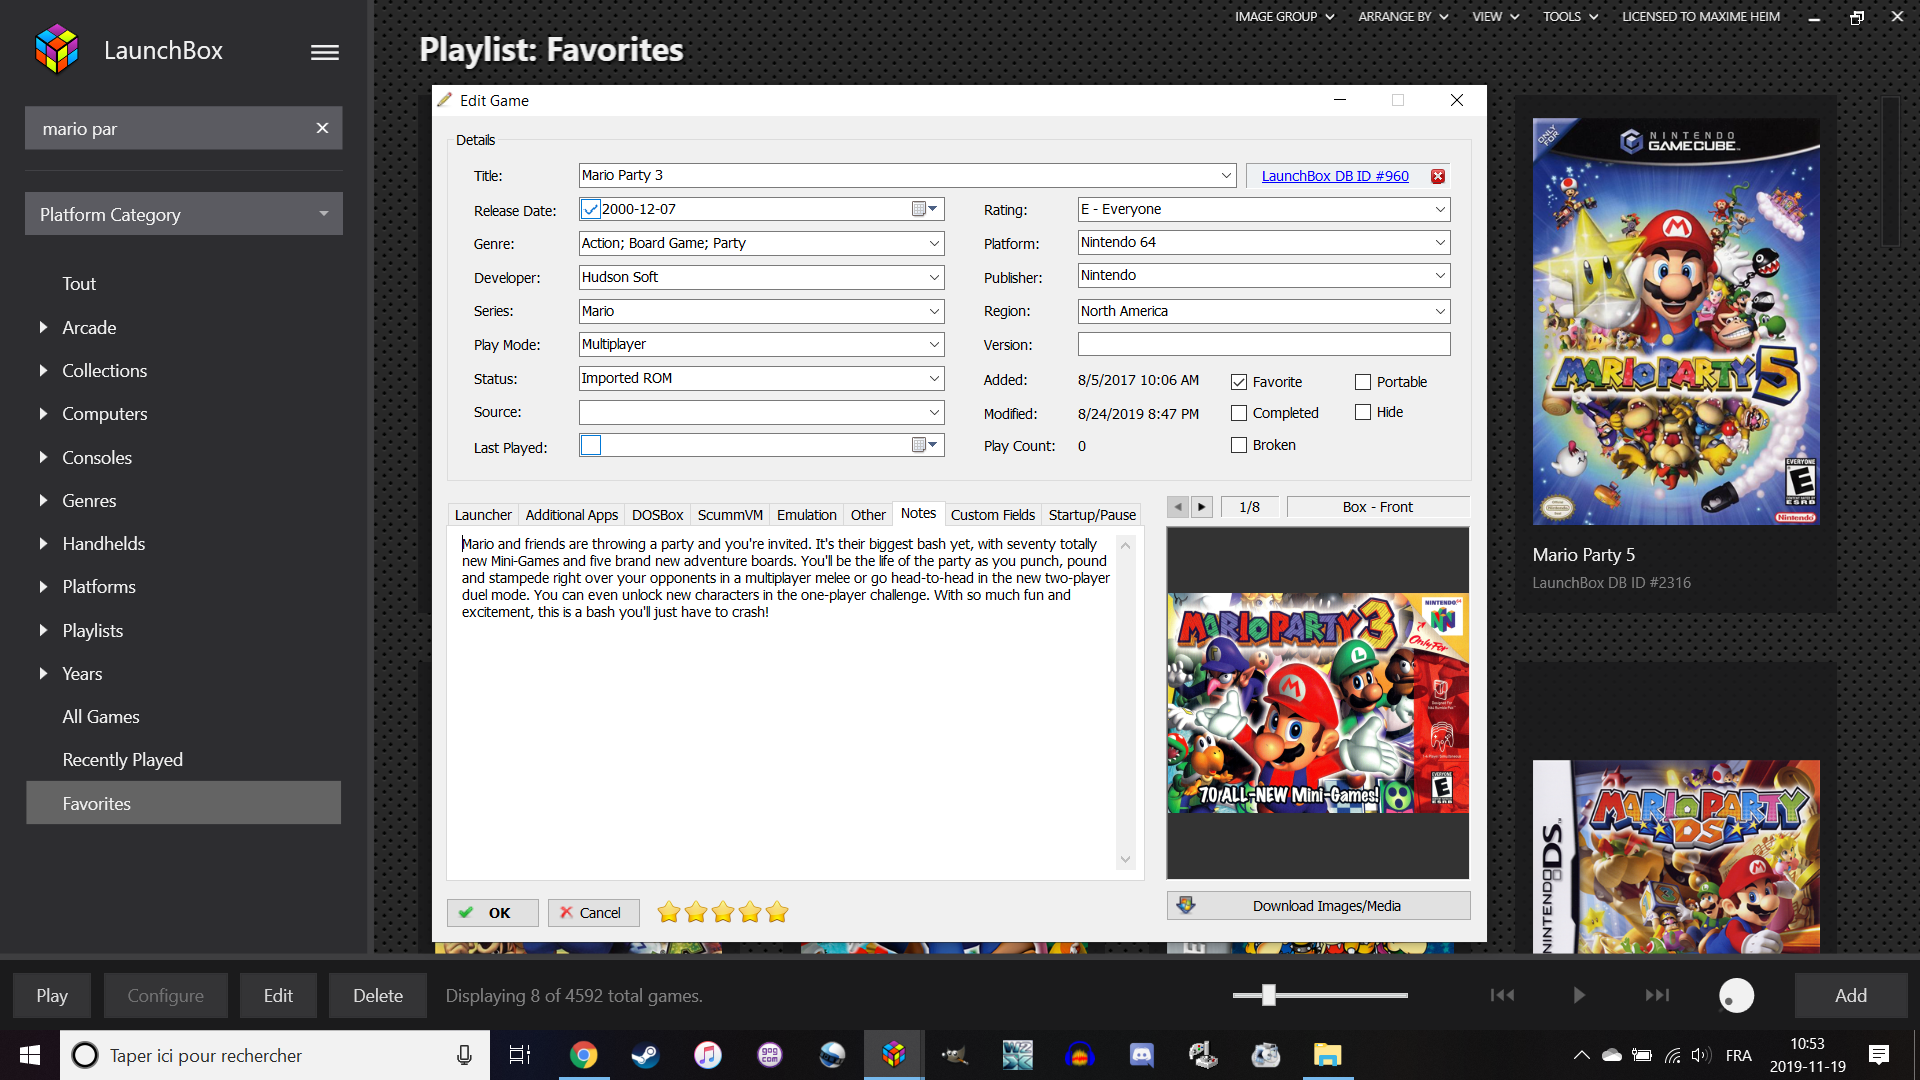Screen dimensions: 1920x1080
Task: Open the Arrange By menu
Action: [1403, 16]
